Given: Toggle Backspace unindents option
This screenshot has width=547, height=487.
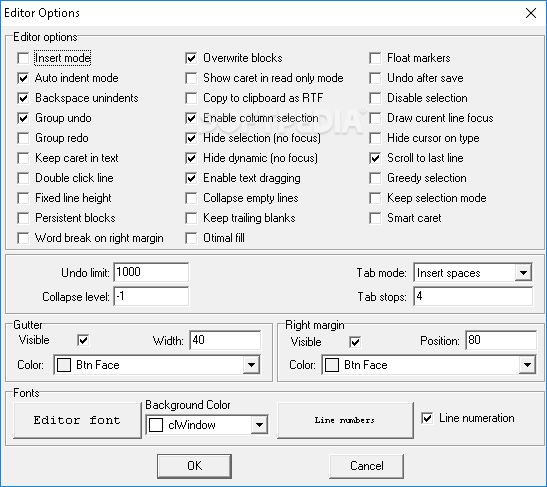Looking at the screenshot, I should point(23,98).
